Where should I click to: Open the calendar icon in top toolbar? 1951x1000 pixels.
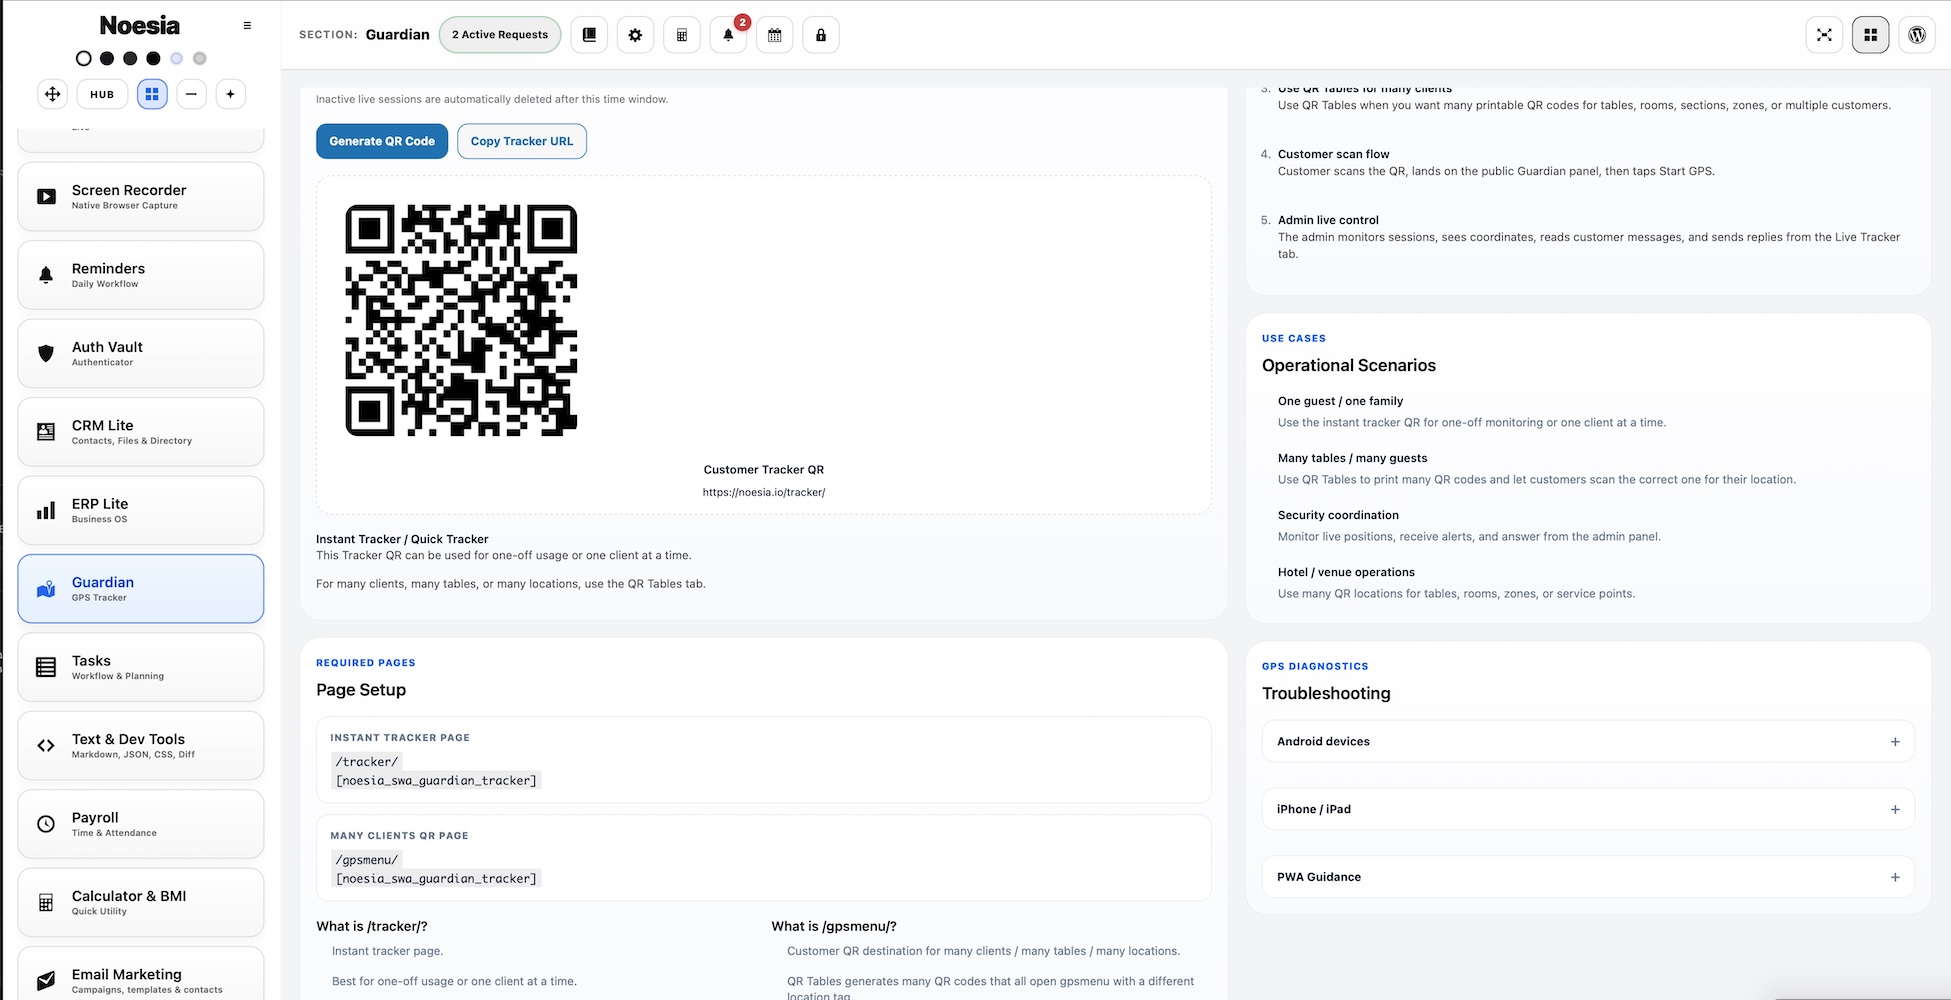pos(775,35)
